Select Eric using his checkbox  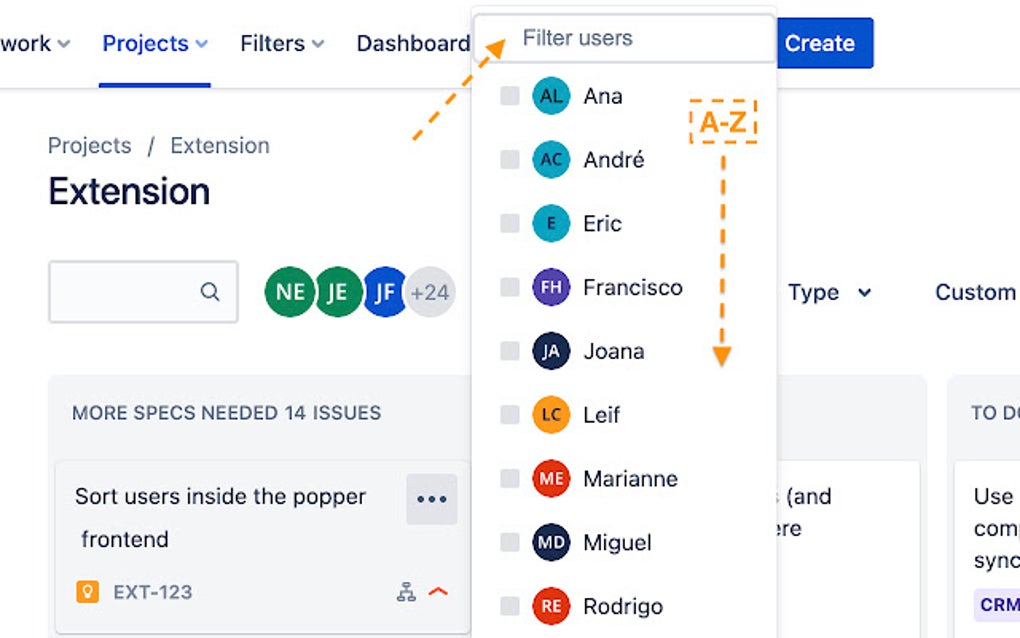(x=509, y=224)
